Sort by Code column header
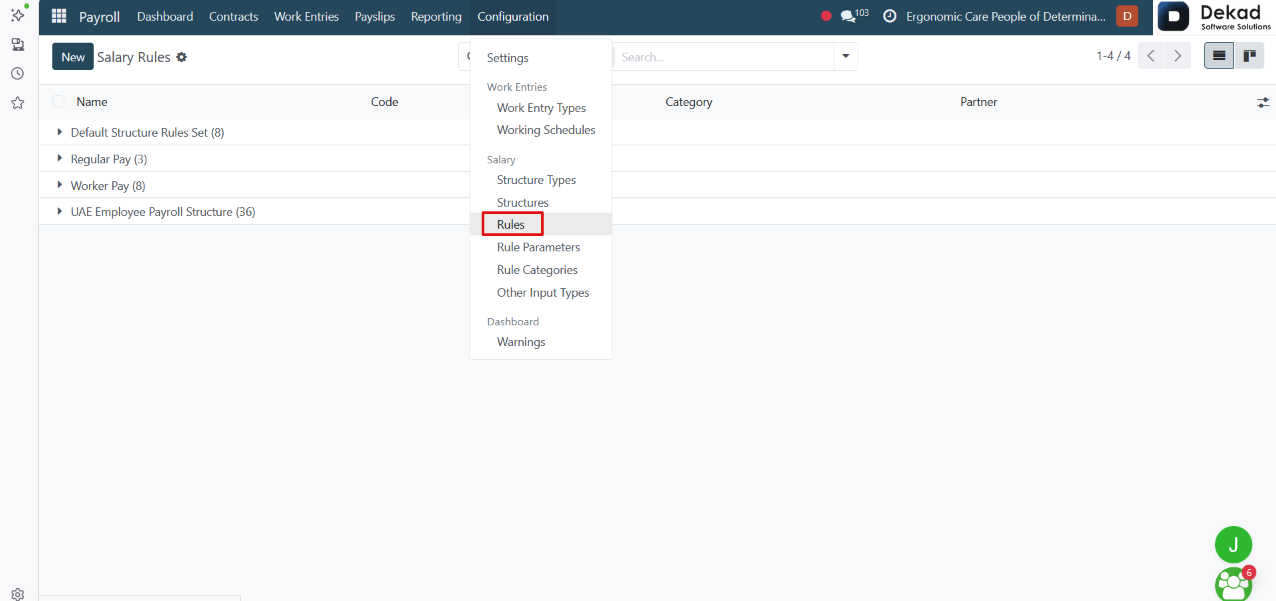Image resolution: width=1276 pixels, height=601 pixels. (x=385, y=102)
